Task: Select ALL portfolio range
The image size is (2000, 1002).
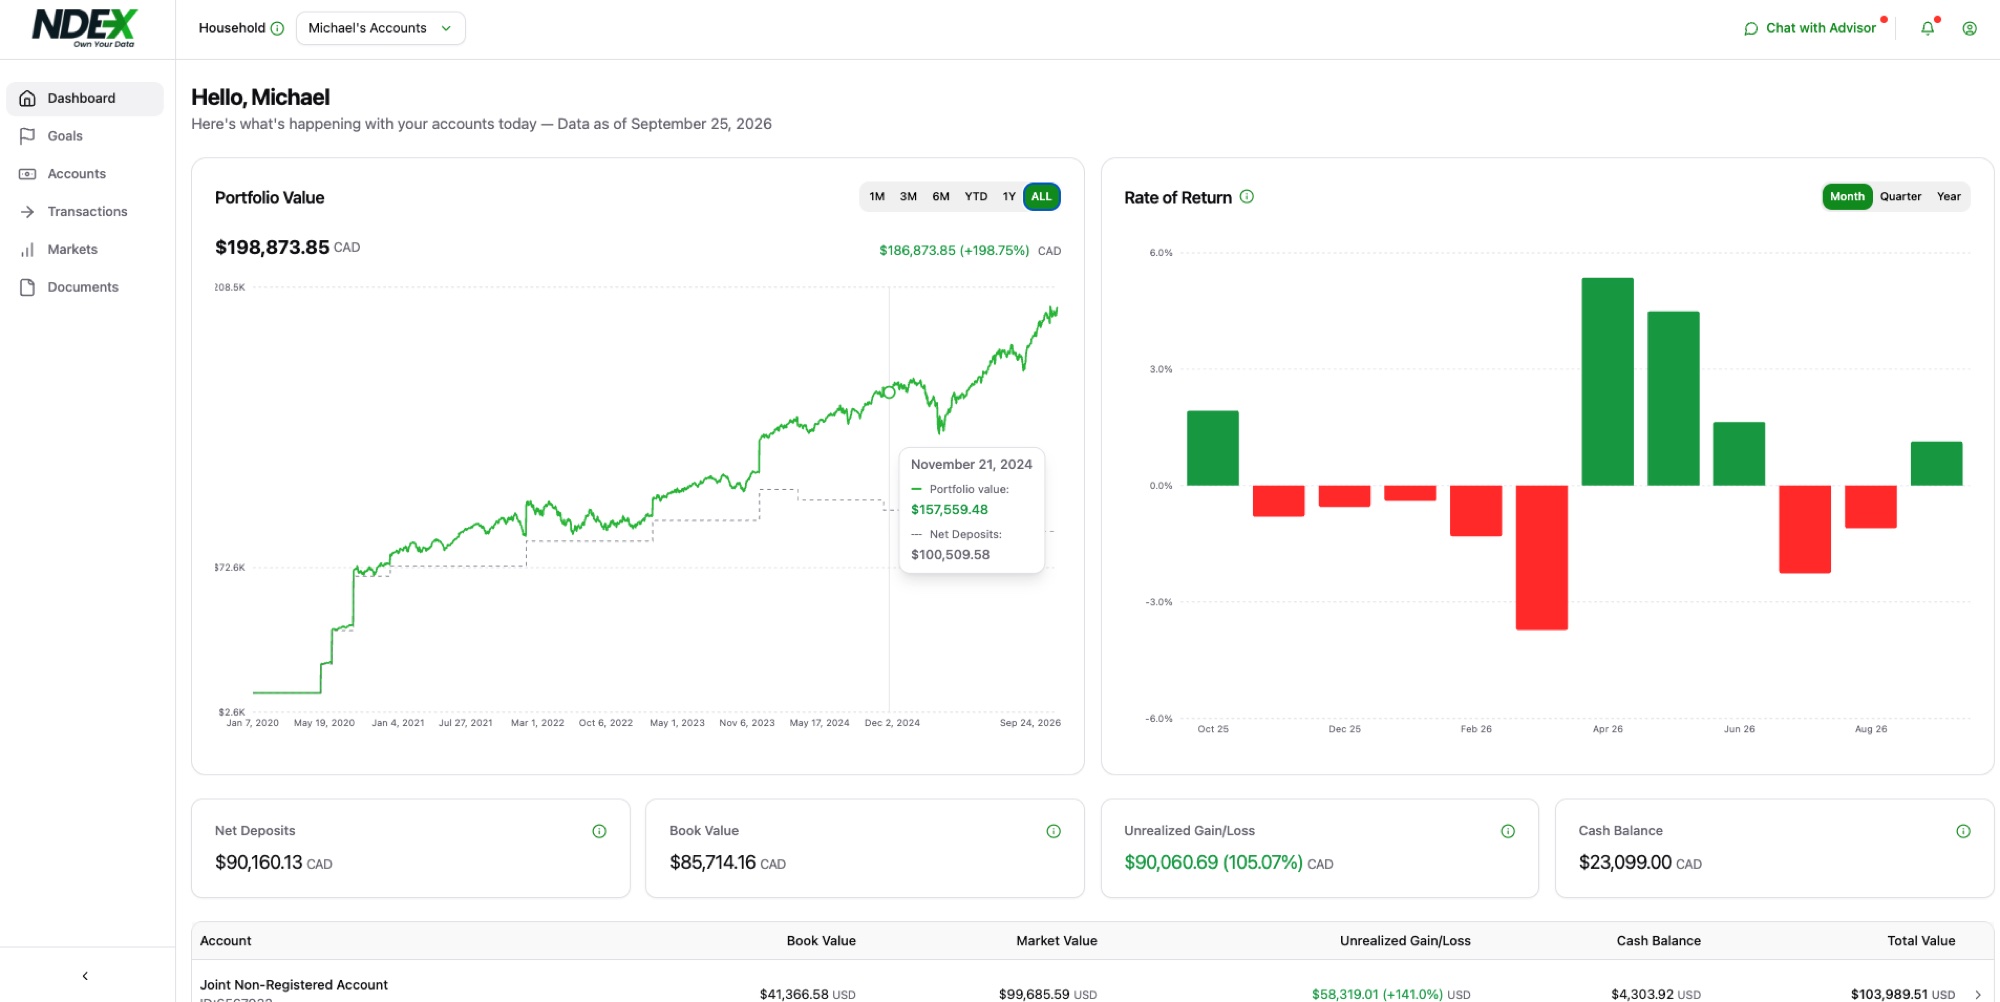Action: click(1042, 197)
